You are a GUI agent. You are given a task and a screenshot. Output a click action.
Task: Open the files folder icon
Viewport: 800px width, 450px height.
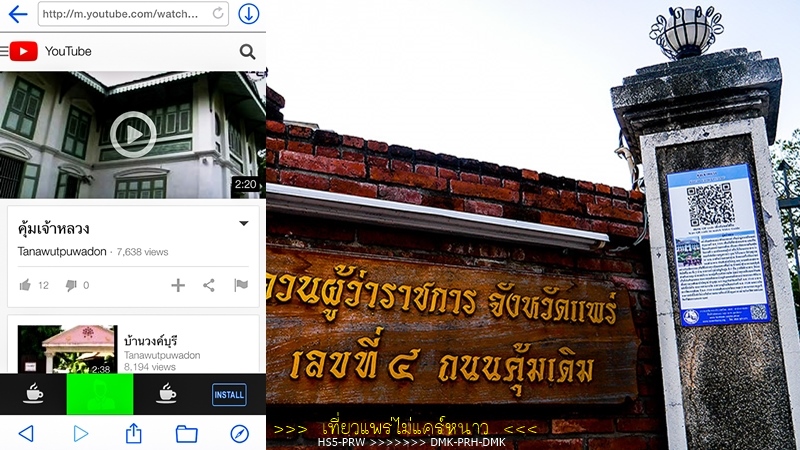click(187, 434)
